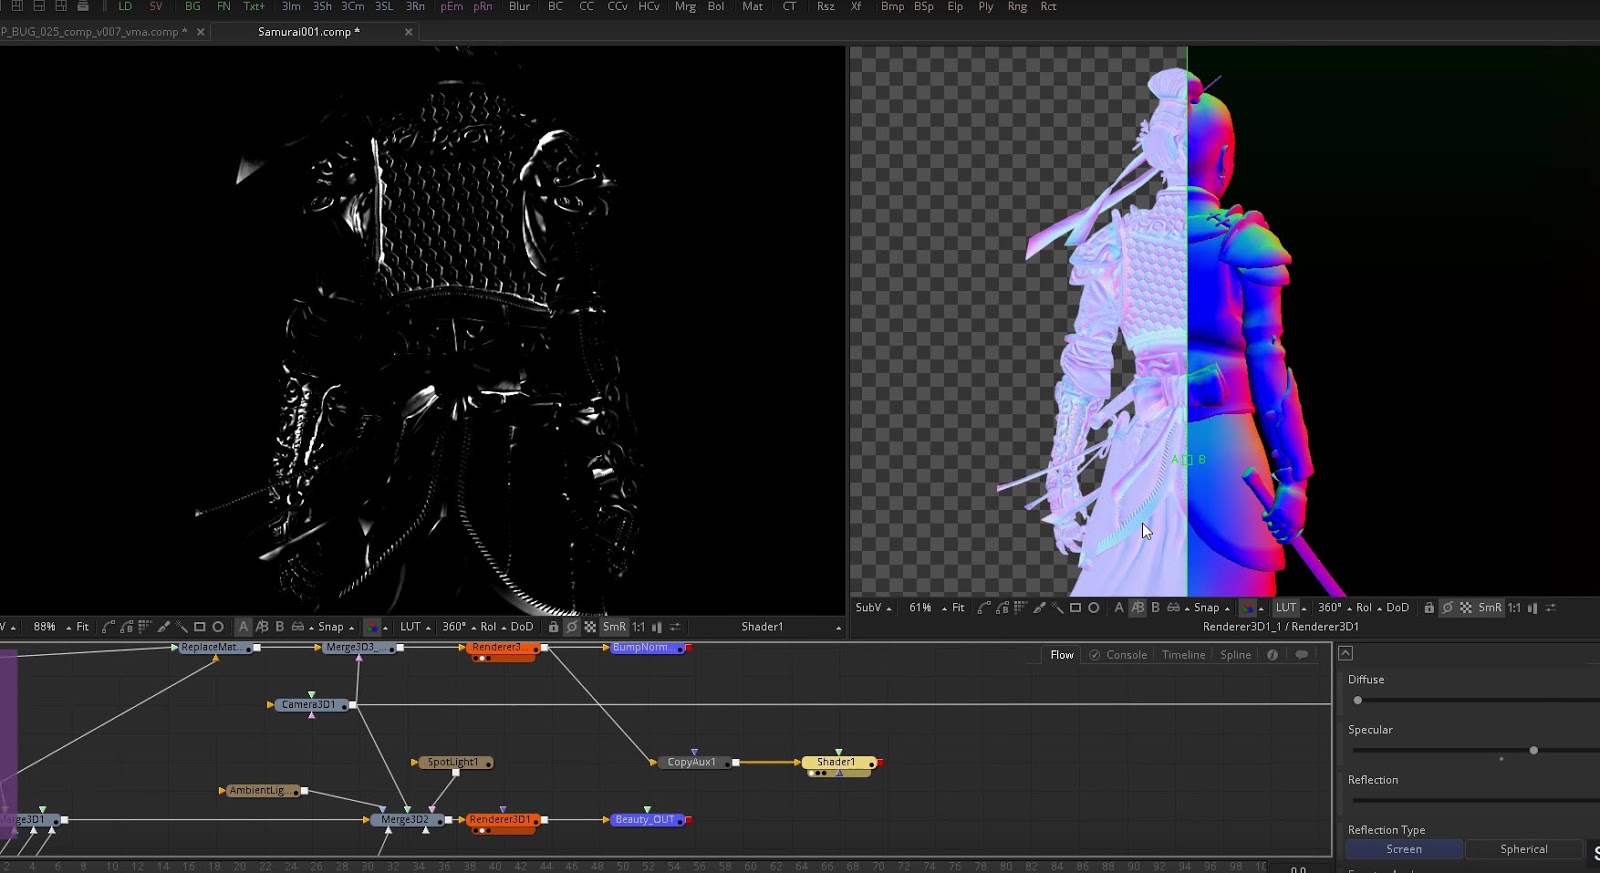Image resolution: width=1600 pixels, height=873 pixels.
Task: Click the checkerboard icon in right viewer toolbar
Action: coord(1466,608)
